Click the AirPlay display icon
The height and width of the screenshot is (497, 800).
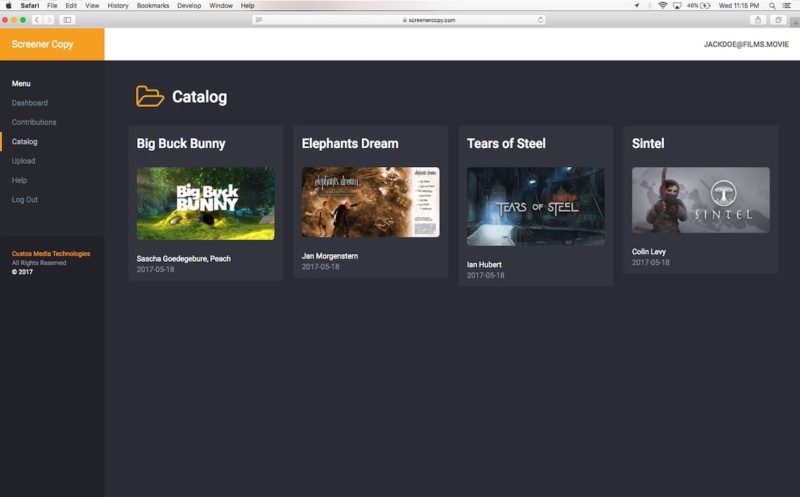(677, 6)
